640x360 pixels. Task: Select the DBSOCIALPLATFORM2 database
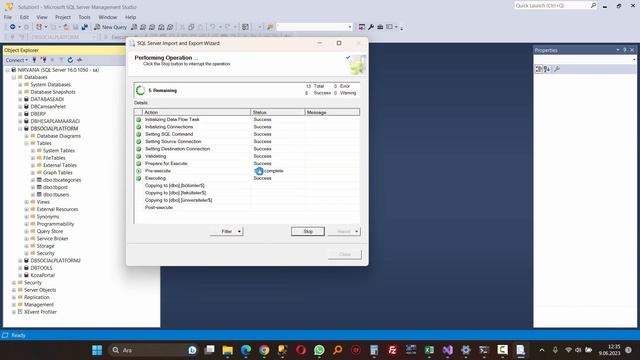(x=56, y=260)
